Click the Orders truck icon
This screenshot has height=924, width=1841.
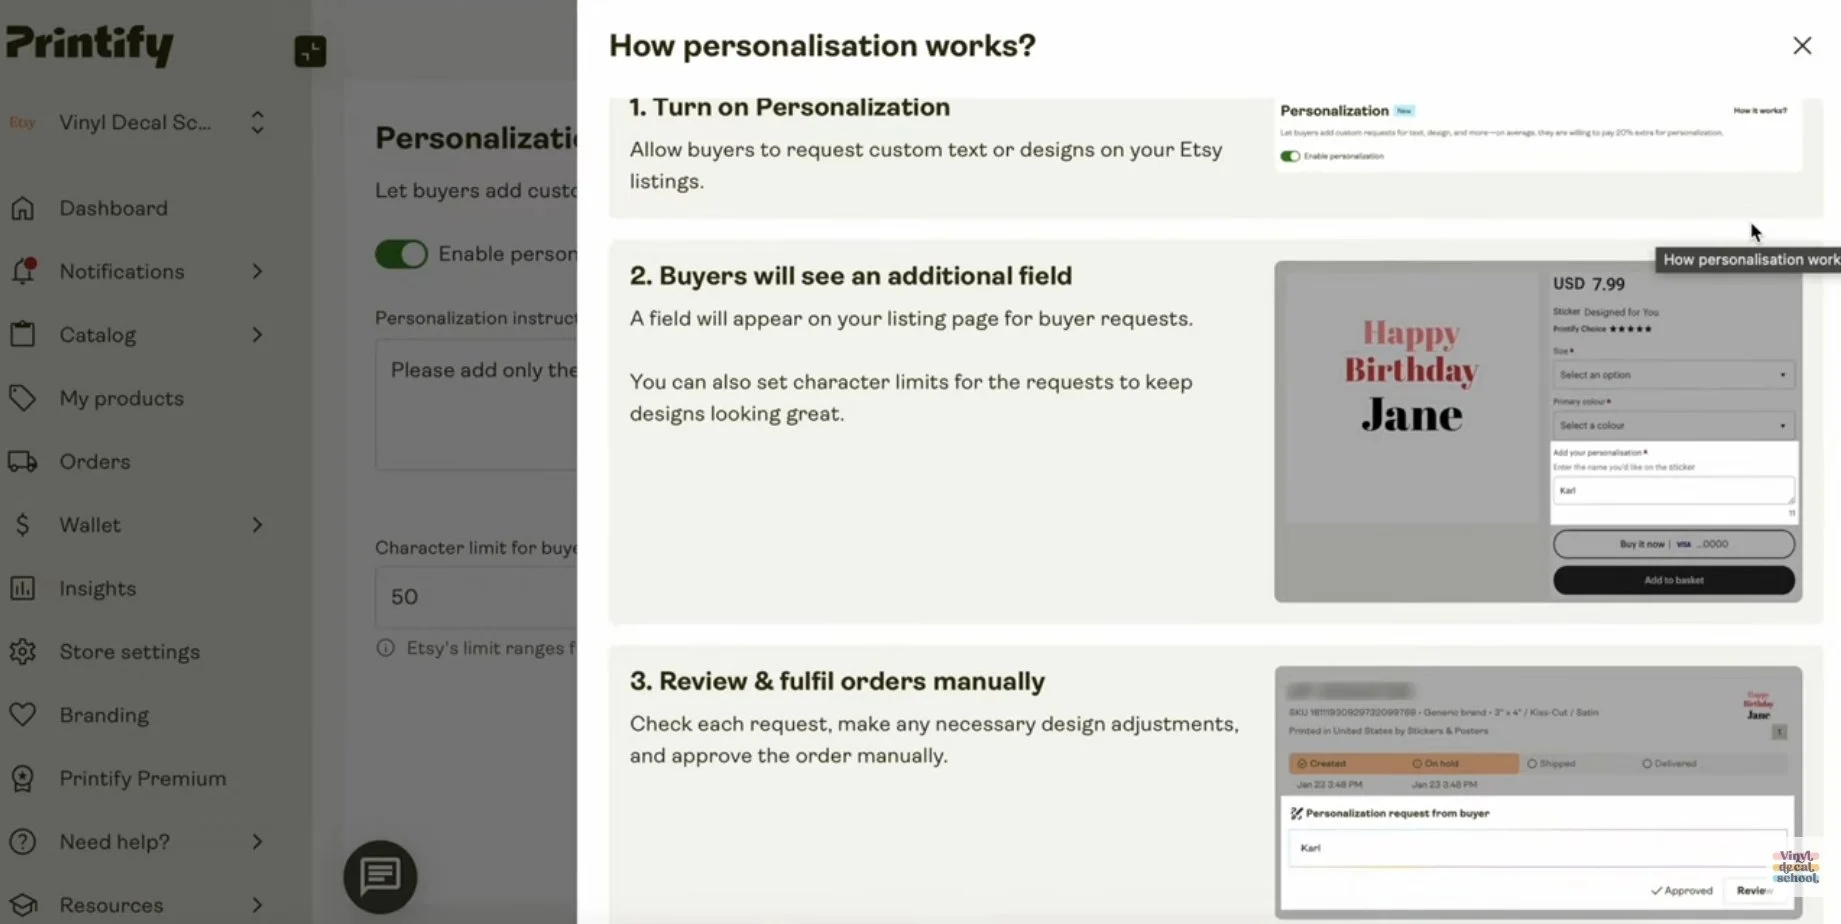[23, 461]
